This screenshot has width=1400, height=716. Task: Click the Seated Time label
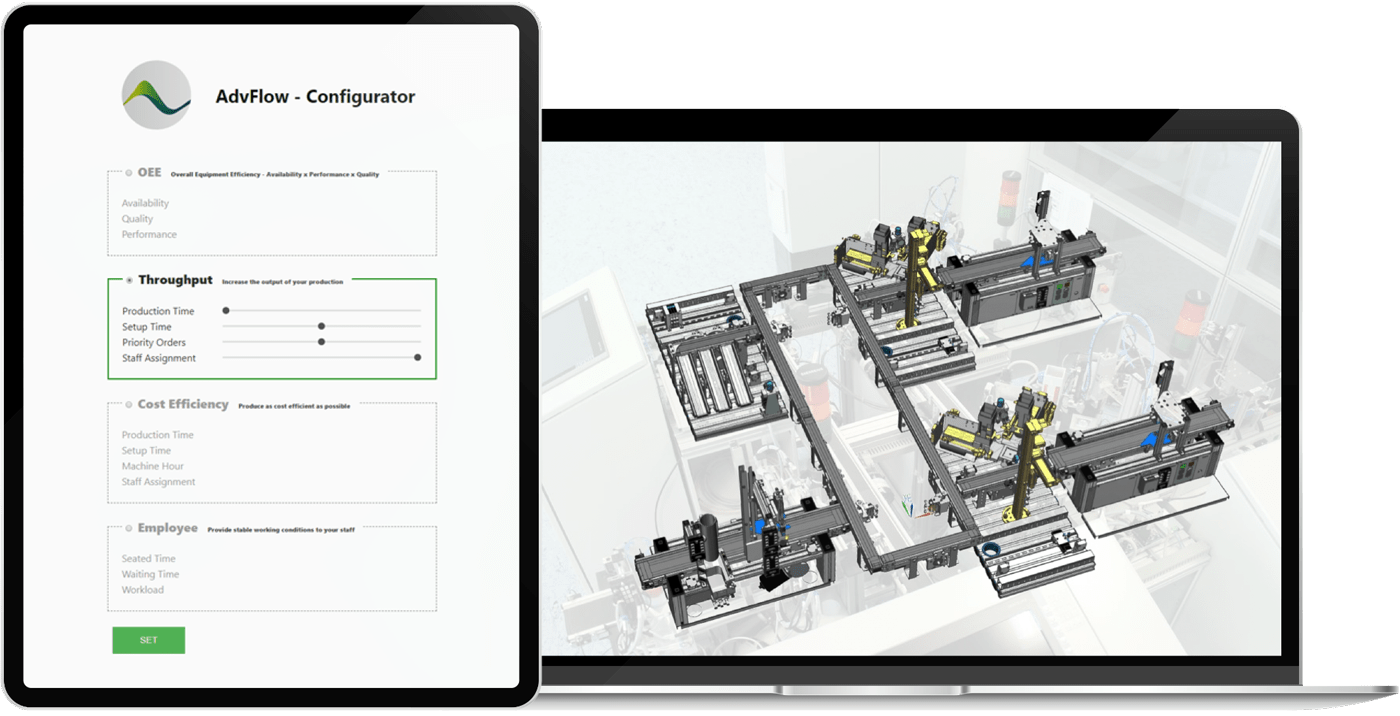[148, 559]
